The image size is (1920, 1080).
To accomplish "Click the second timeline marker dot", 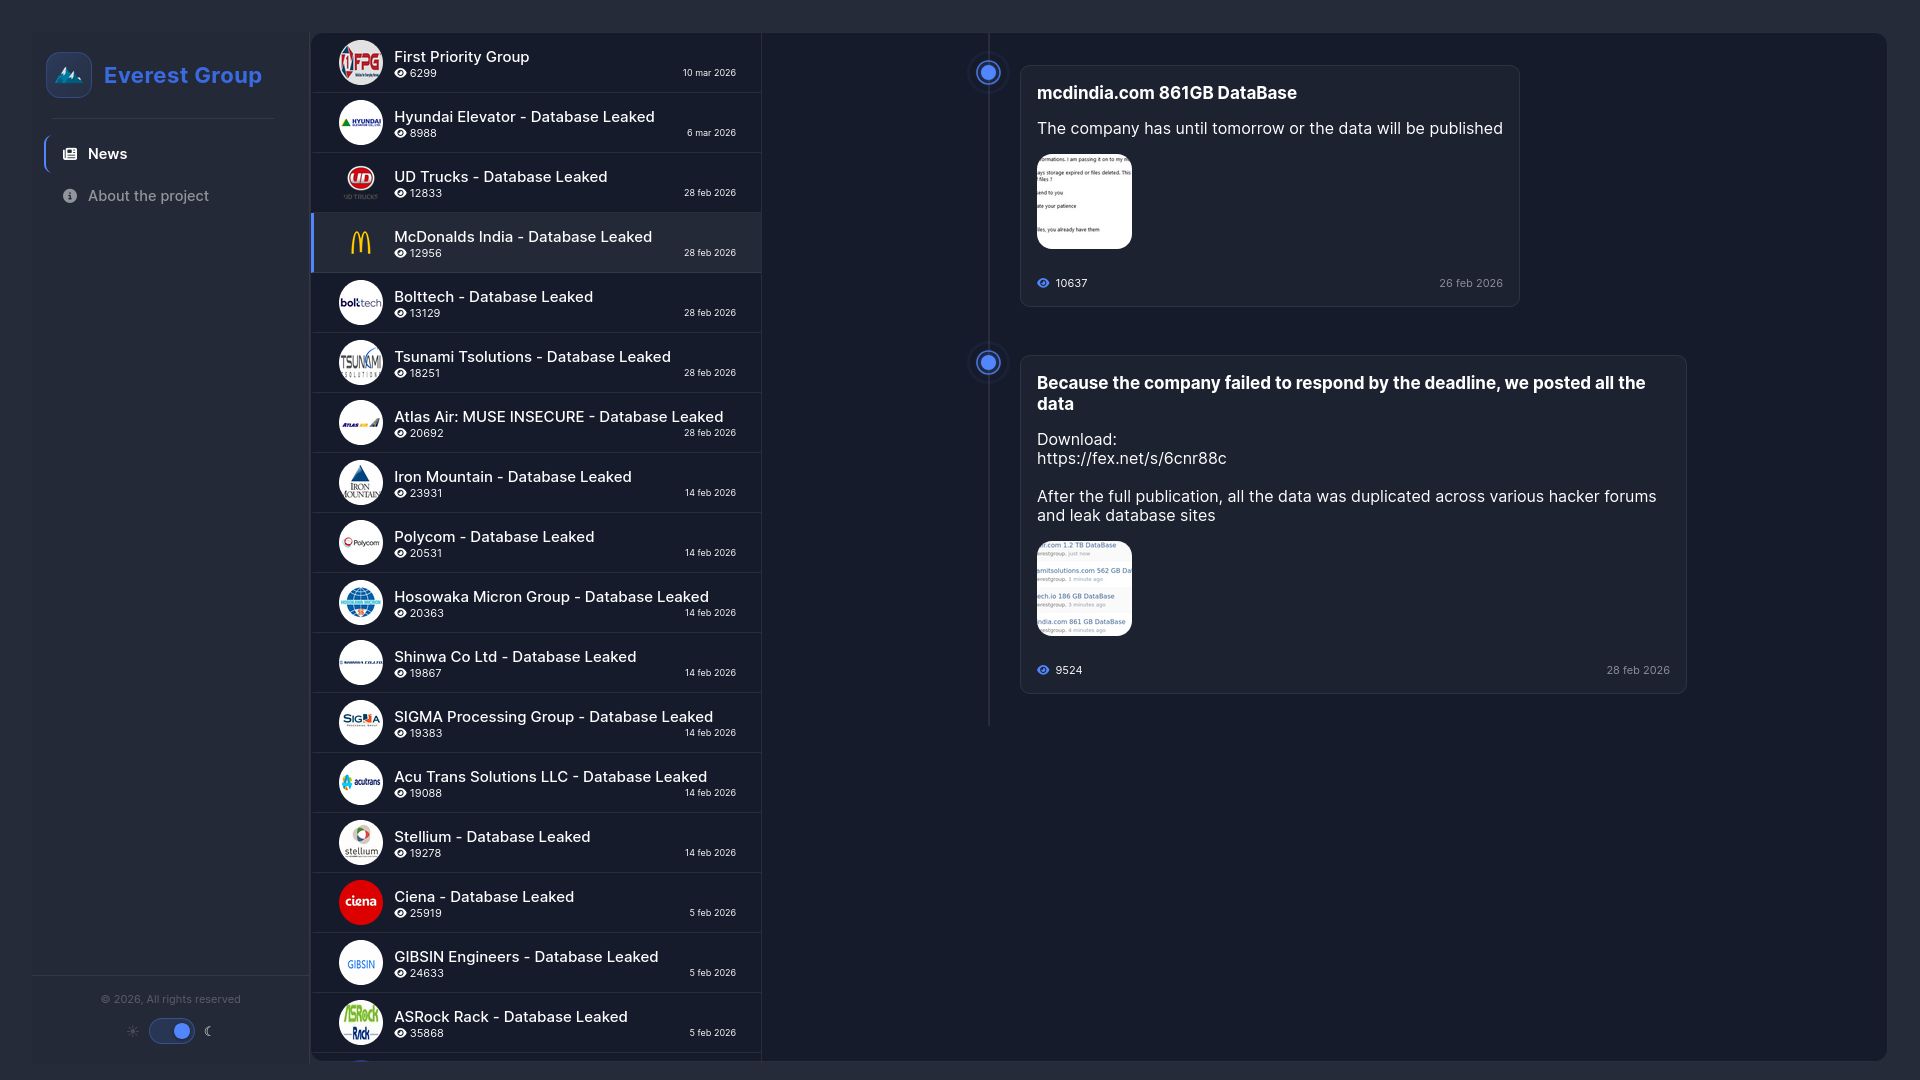I will coord(988,363).
